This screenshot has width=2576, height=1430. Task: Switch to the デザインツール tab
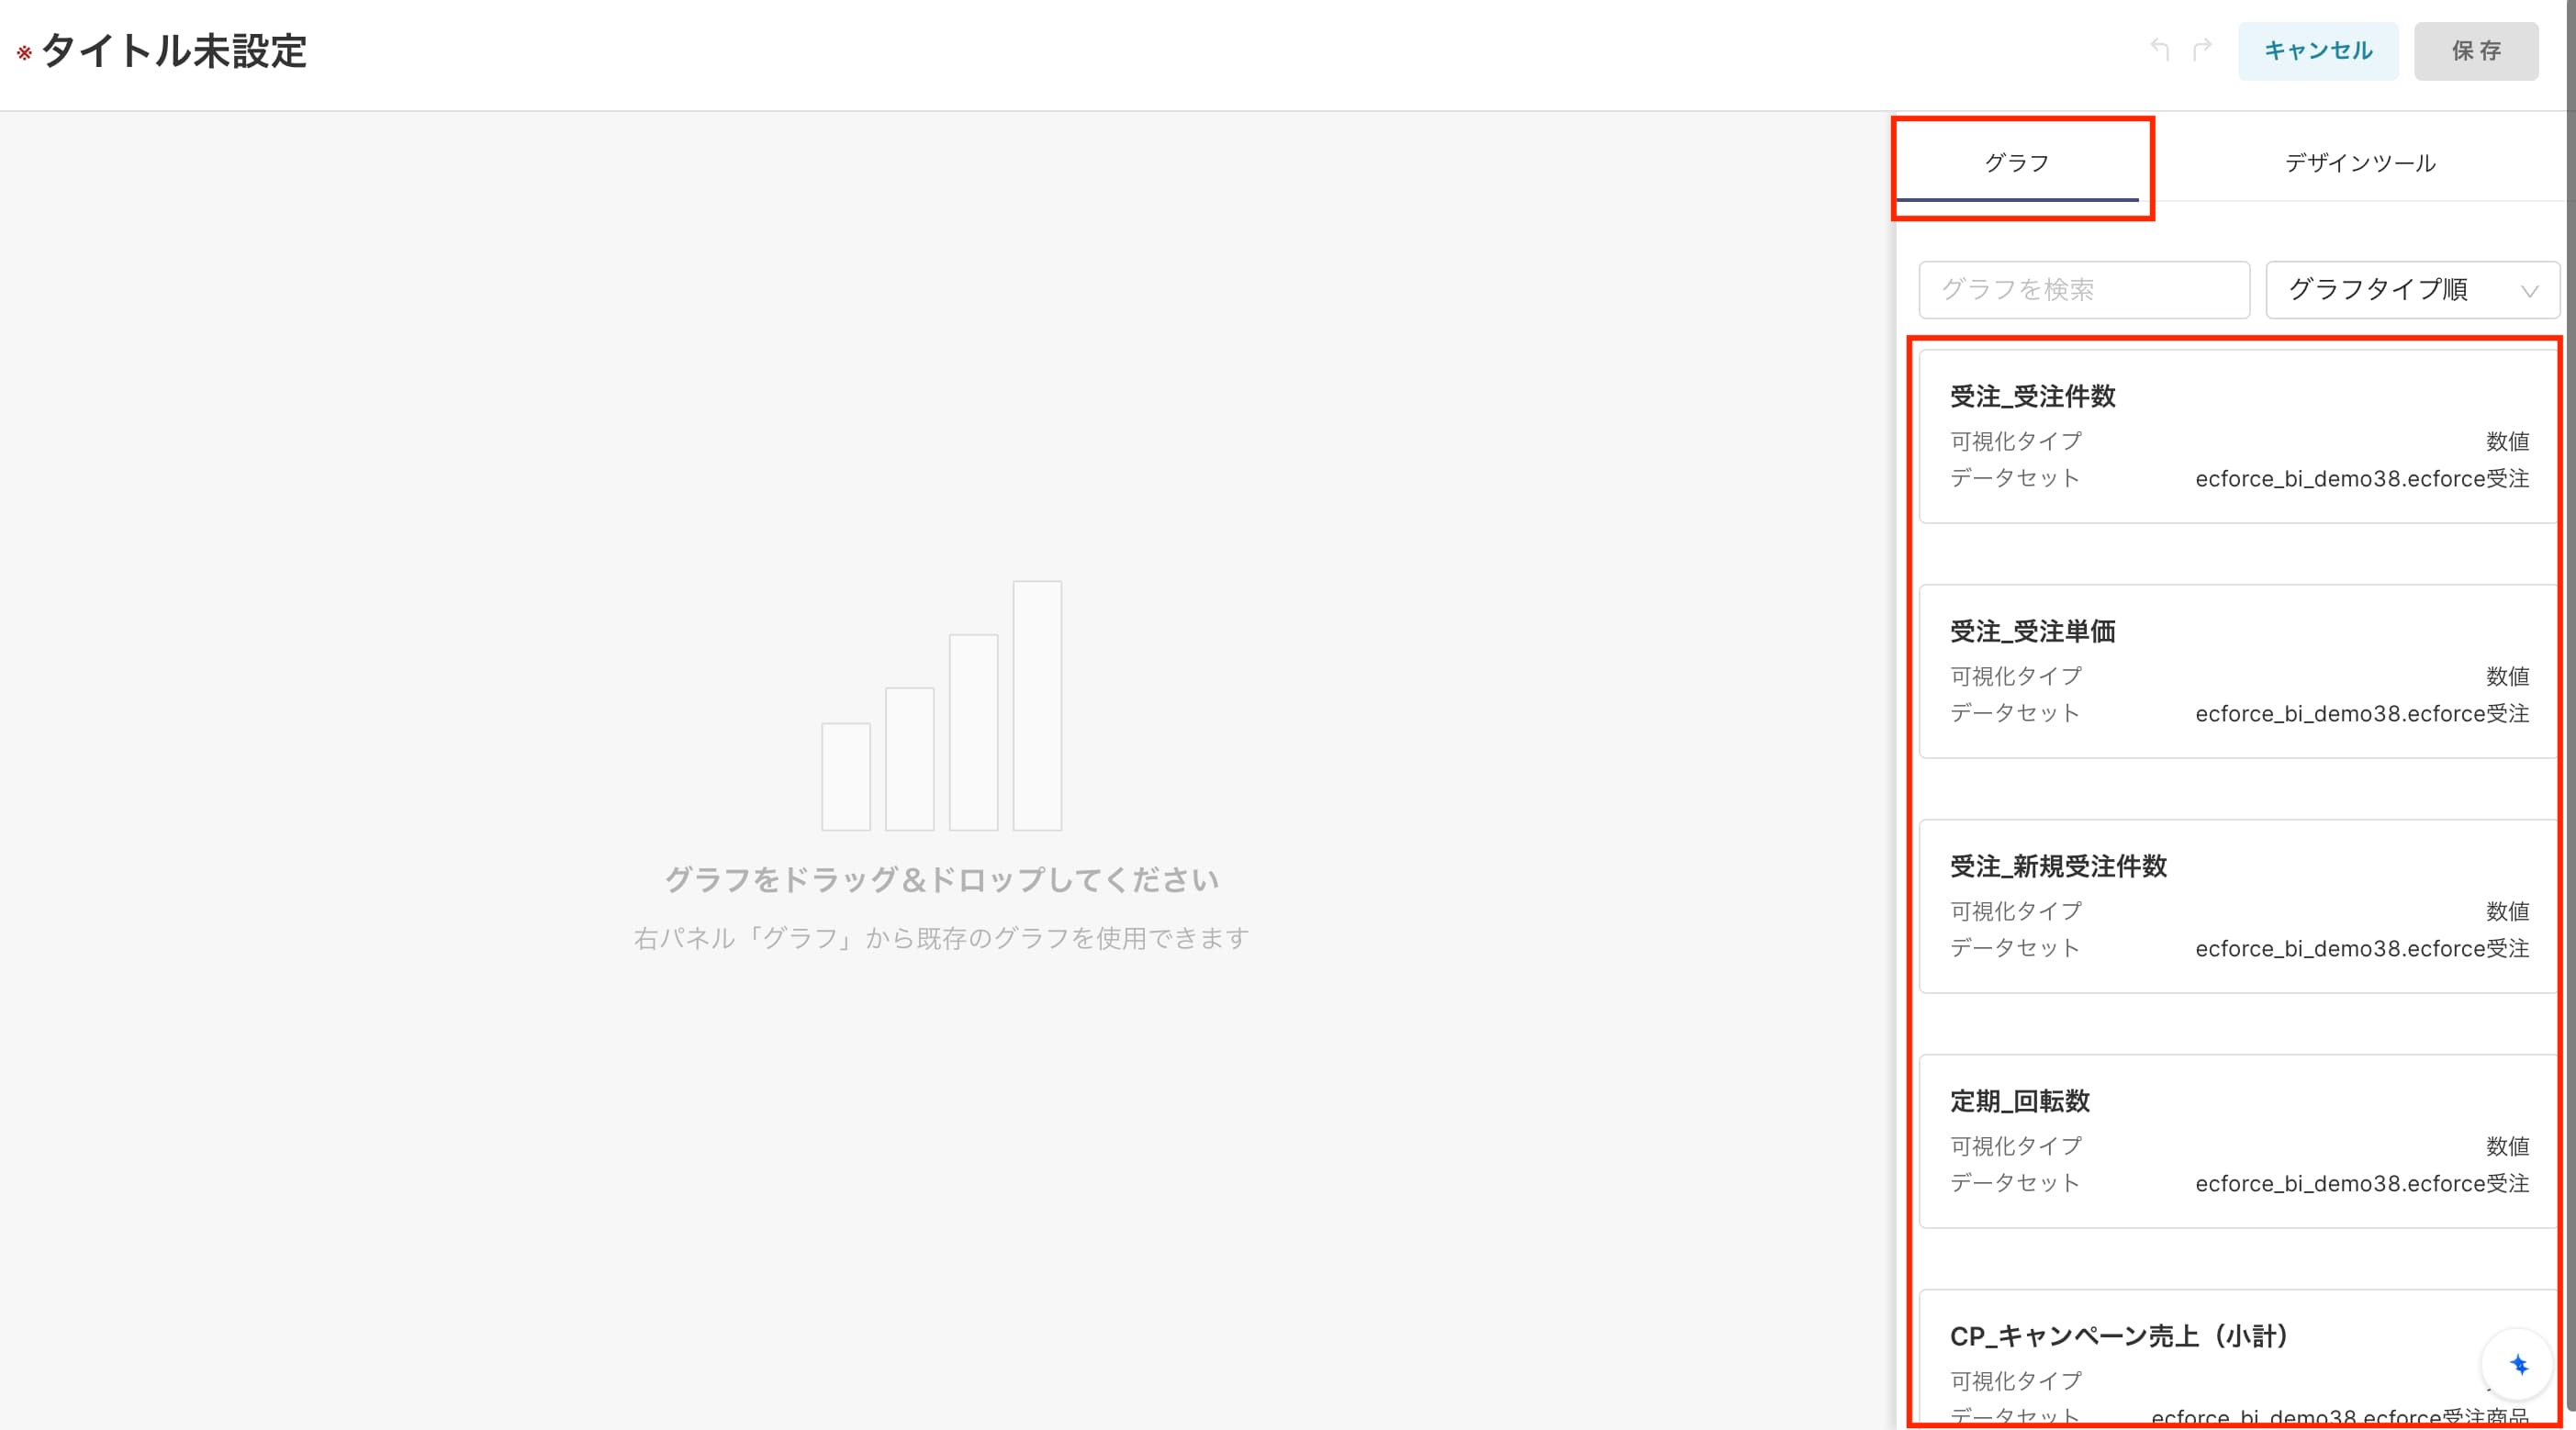[2359, 163]
